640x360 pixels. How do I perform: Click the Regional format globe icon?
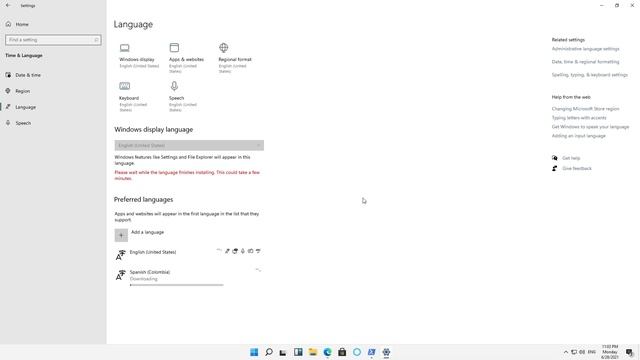pyautogui.click(x=224, y=48)
